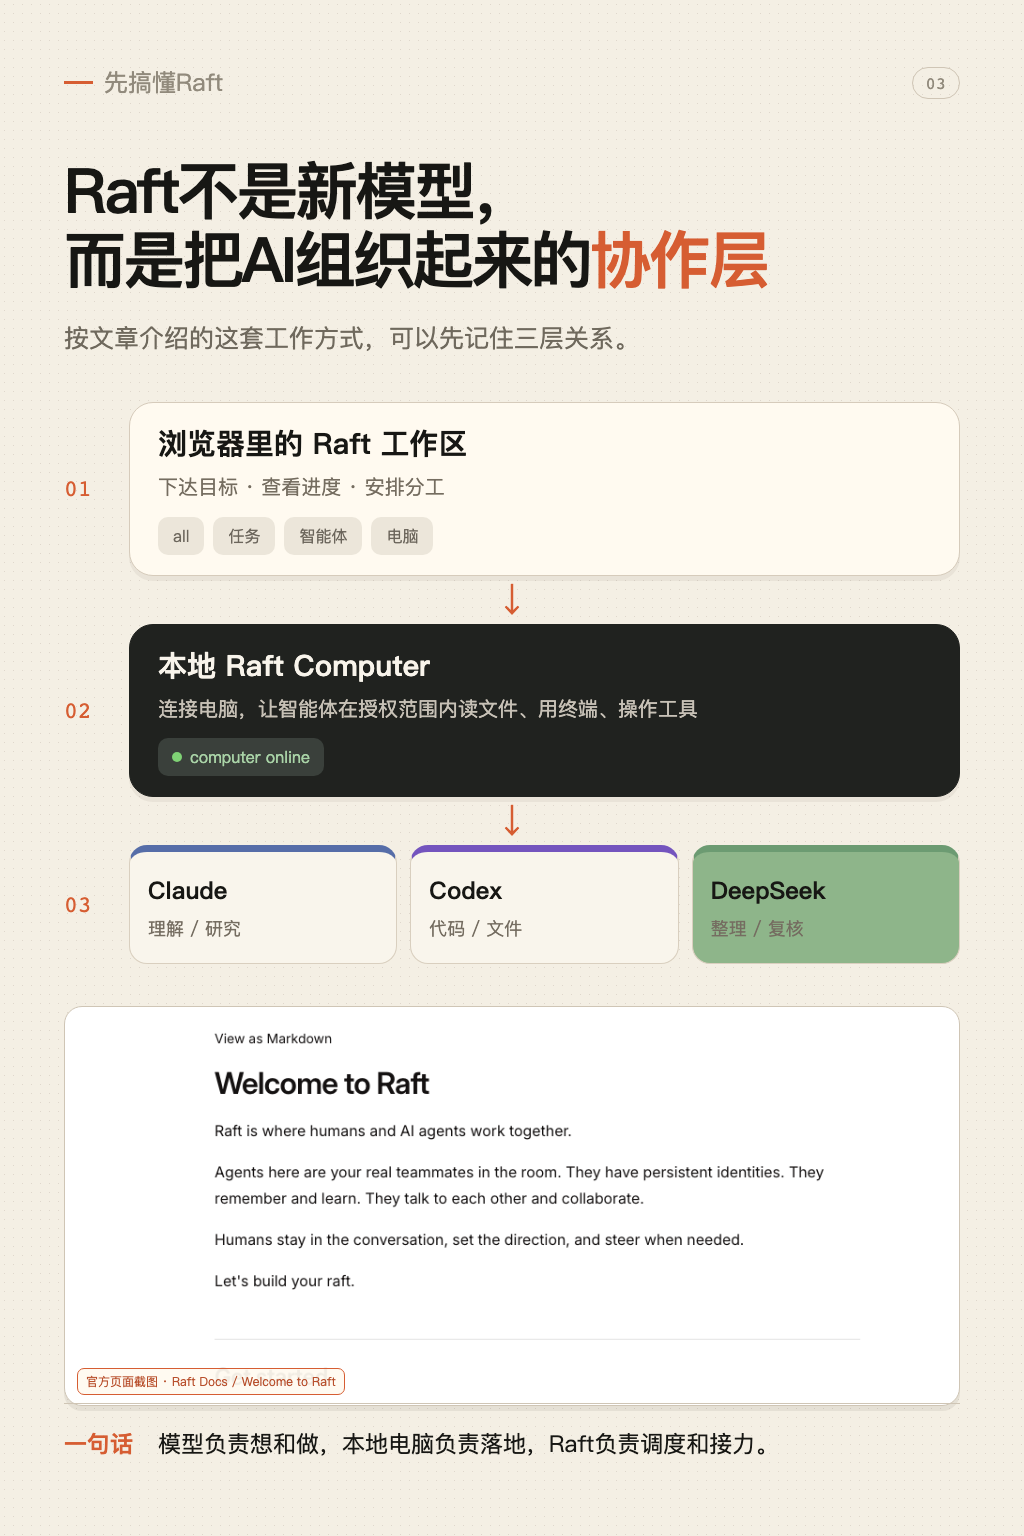1024x1536 pixels.
Task: Click the 下达目标 · 查看进度 · 安排分工 subtitle
Action: point(301,487)
